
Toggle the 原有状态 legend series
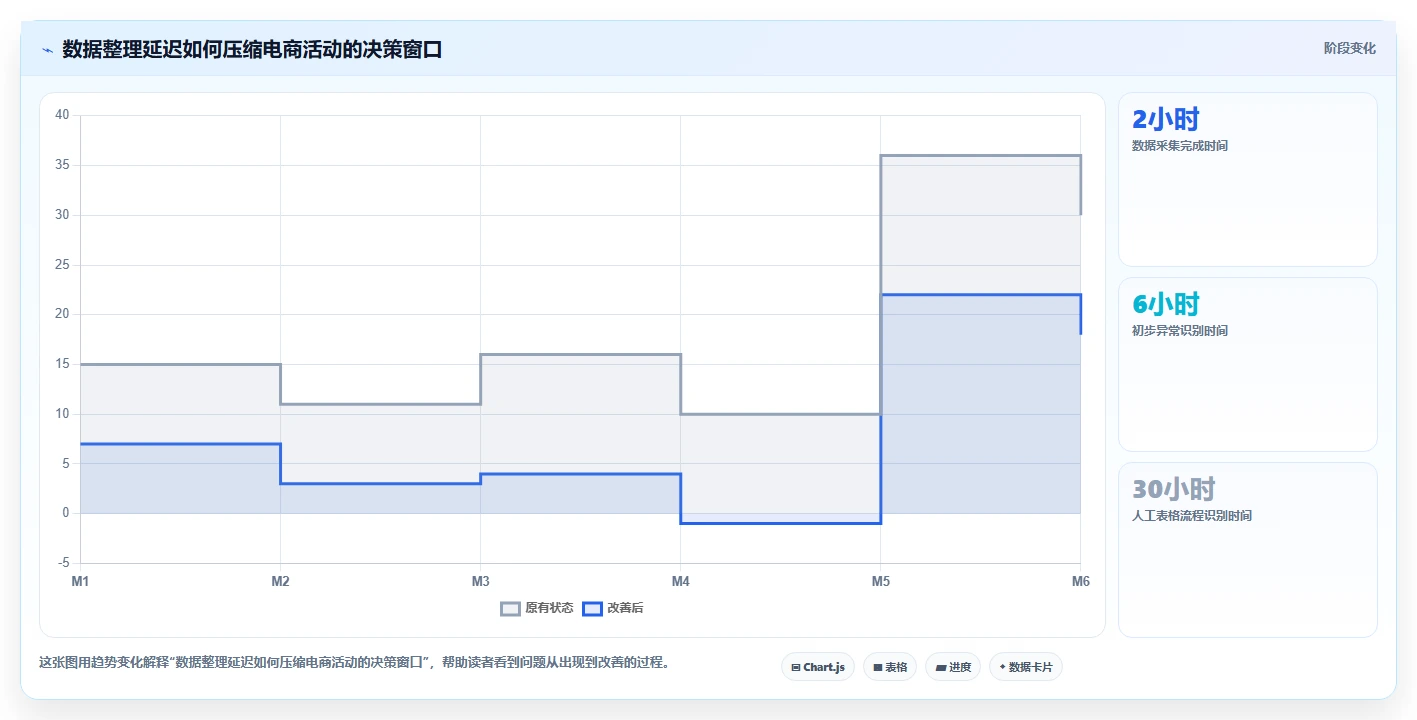click(x=537, y=608)
